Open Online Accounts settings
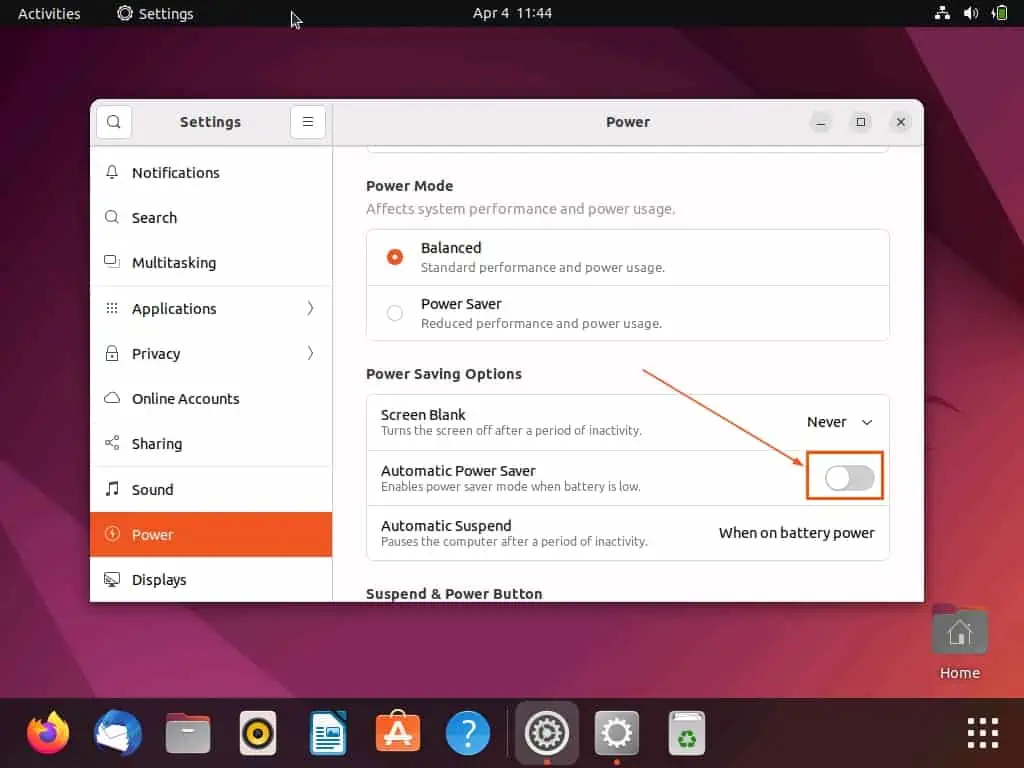Viewport: 1024px width, 768px height. (185, 398)
